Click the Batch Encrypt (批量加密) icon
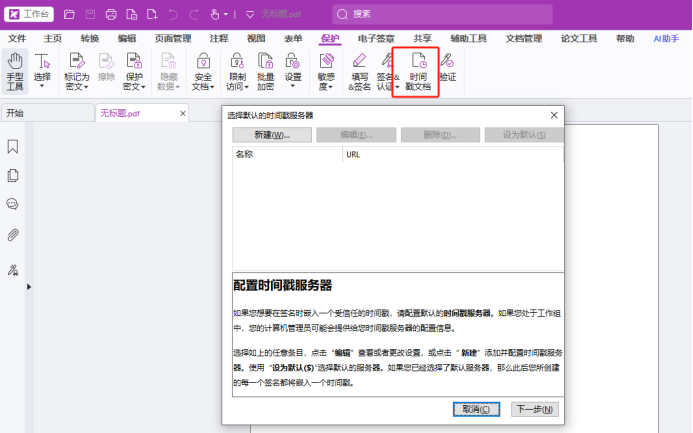 click(x=265, y=70)
